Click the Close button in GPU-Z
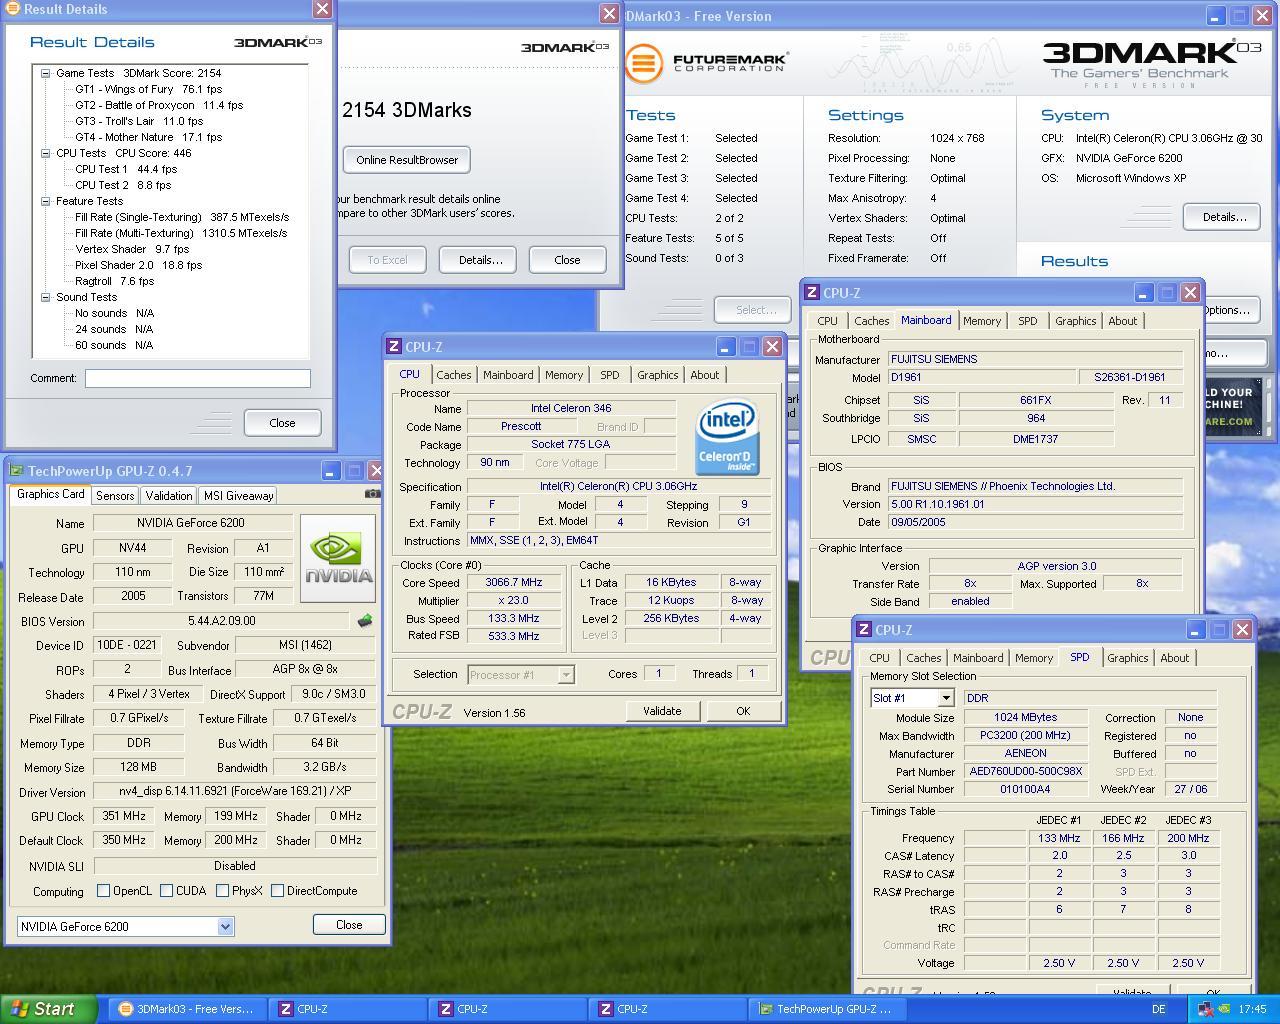 click(x=349, y=925)
